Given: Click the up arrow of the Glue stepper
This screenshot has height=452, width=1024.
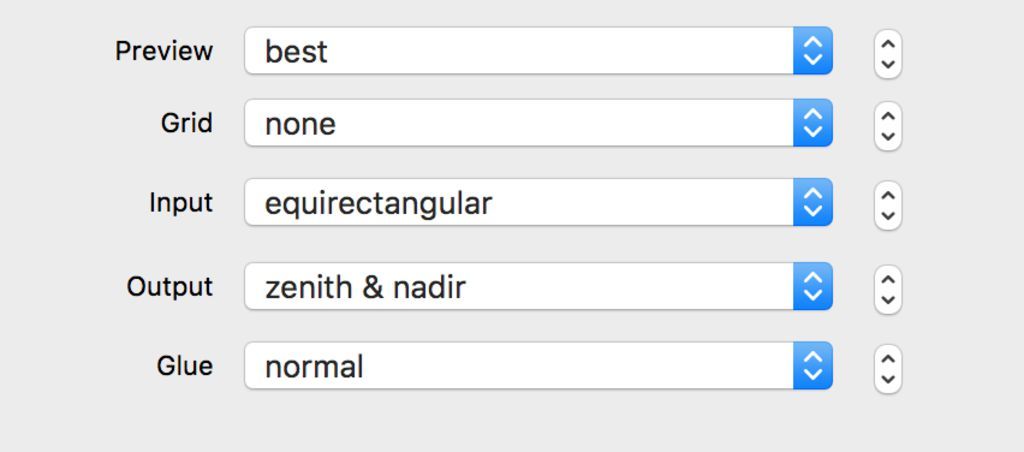Looking at the screenshot, I should pyautogui.click(x=888, y=358).
